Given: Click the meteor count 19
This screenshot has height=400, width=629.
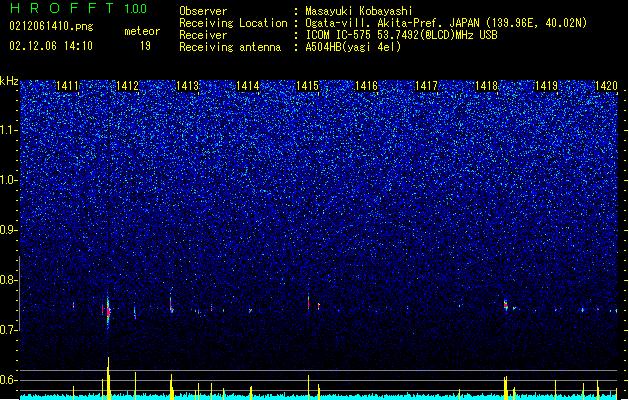Looking at the screenshot, I should point(145,46).
